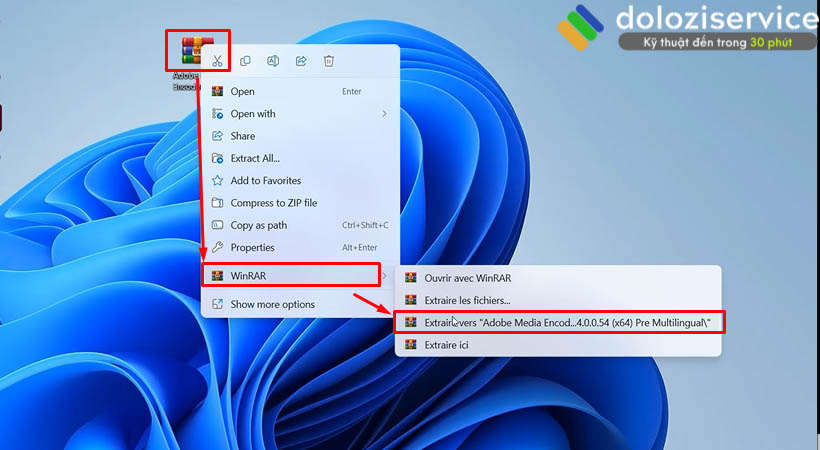Click the Delete trash icon

329,61
